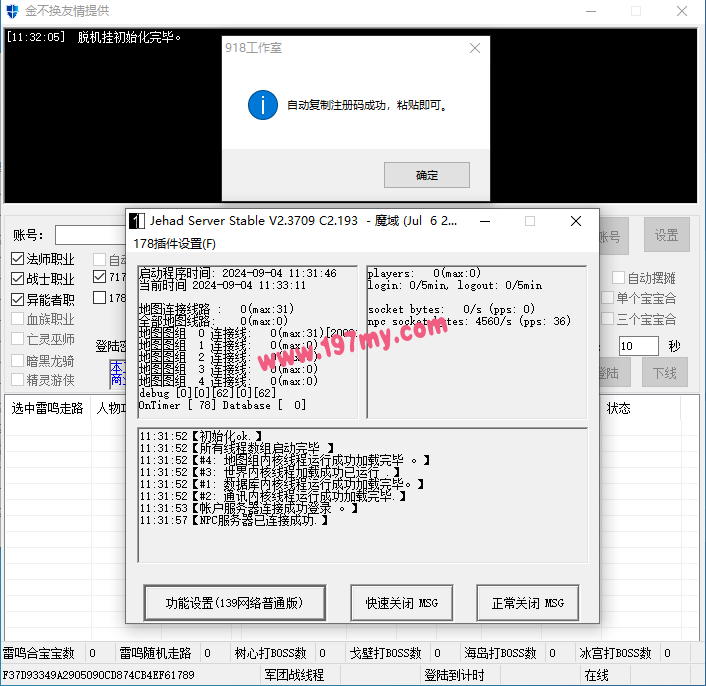Close the Jehad Server window
Viewport: 706px width, 686px height.
[575, 221]
